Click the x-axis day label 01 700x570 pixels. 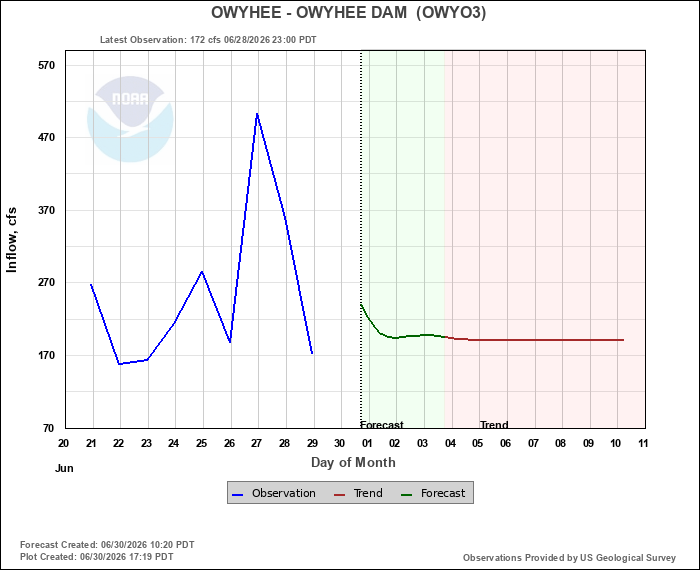(367, 443)
